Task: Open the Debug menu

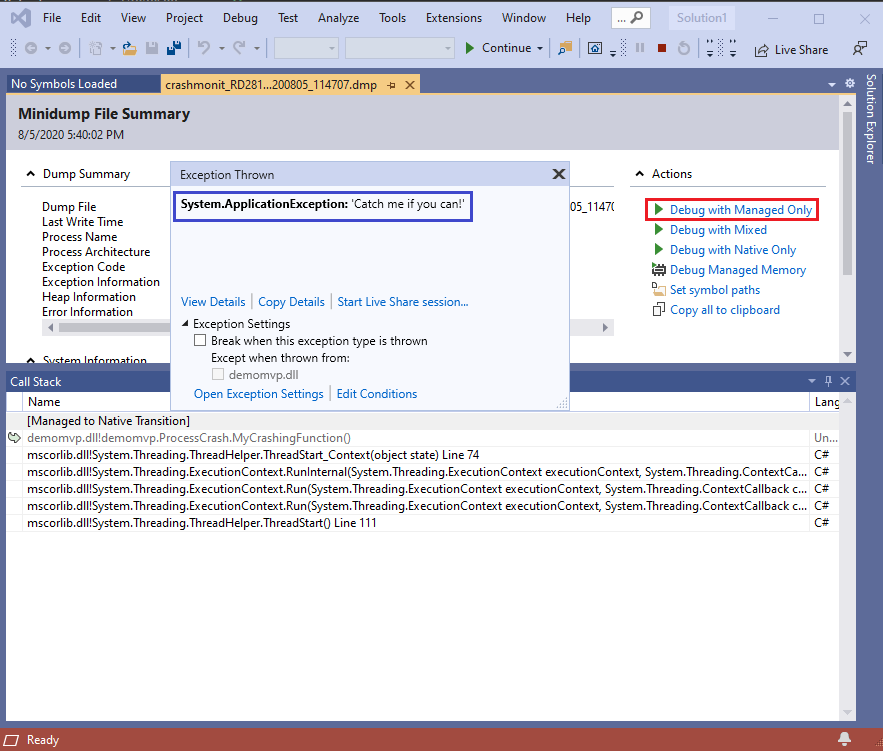Action: click(240, 17)
